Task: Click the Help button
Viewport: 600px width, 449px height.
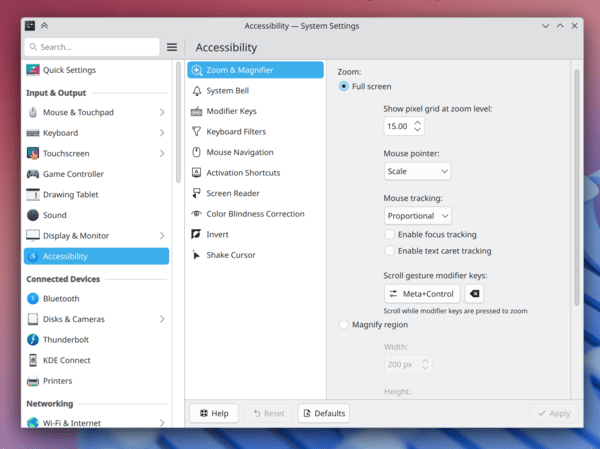Action: [x=212, y=413]
